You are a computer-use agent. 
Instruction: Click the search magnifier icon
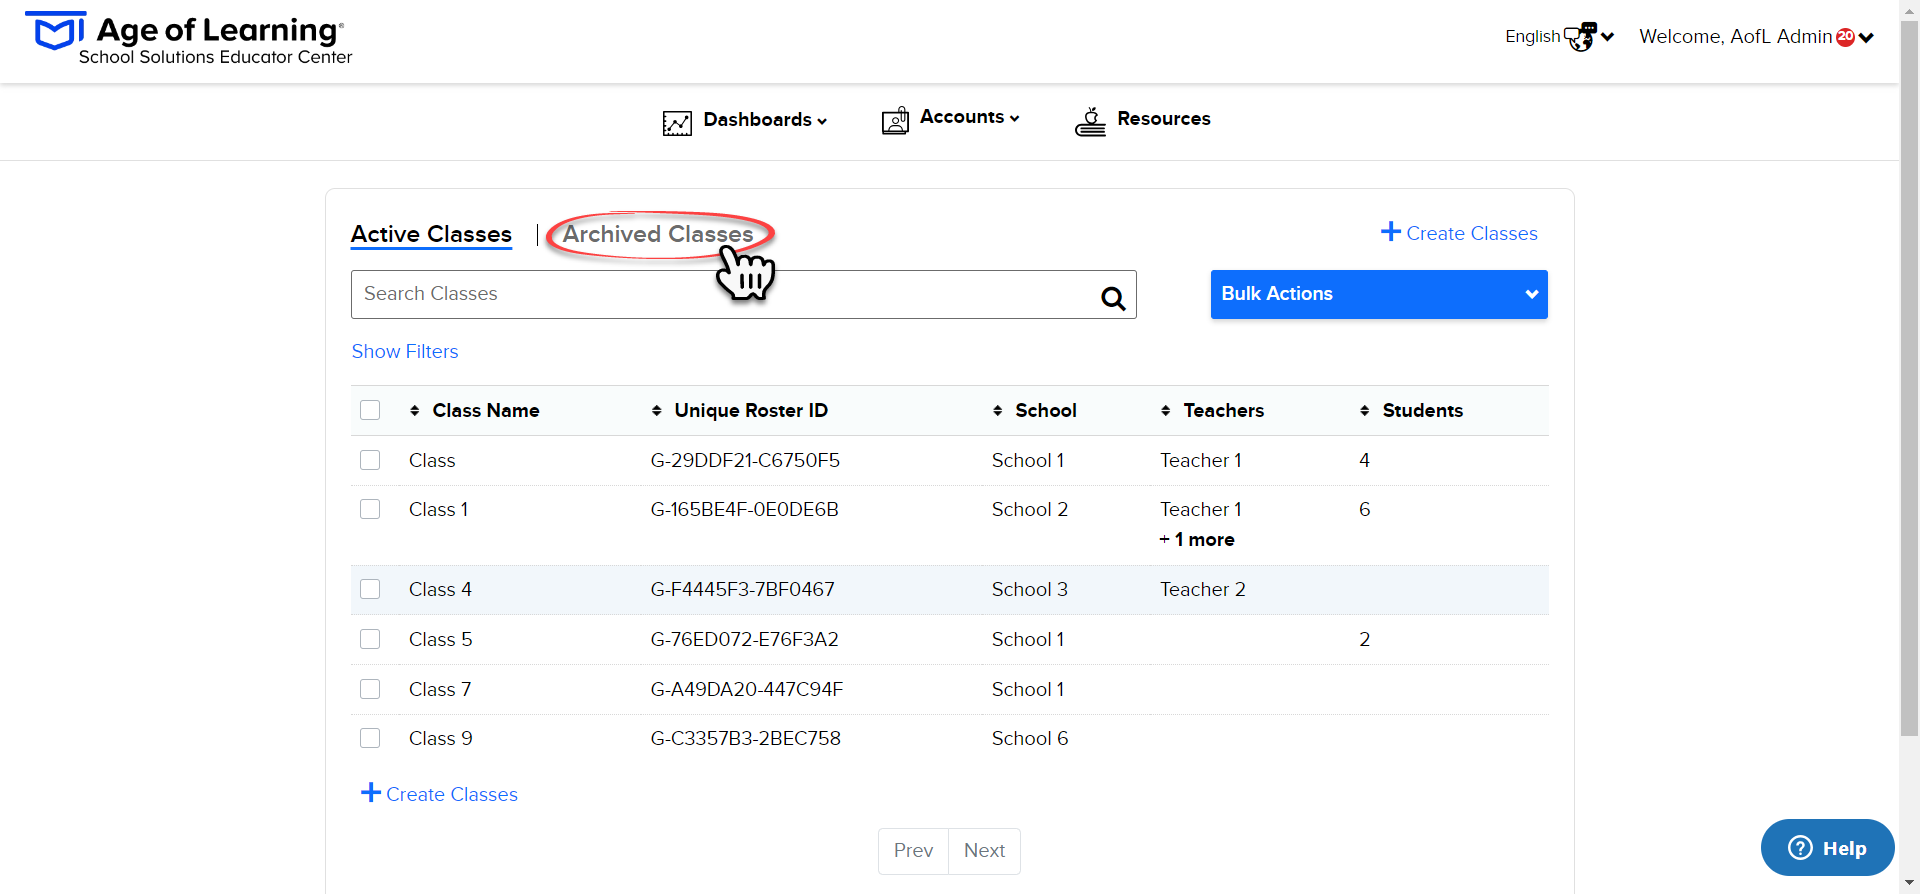tap(1113, 297)
